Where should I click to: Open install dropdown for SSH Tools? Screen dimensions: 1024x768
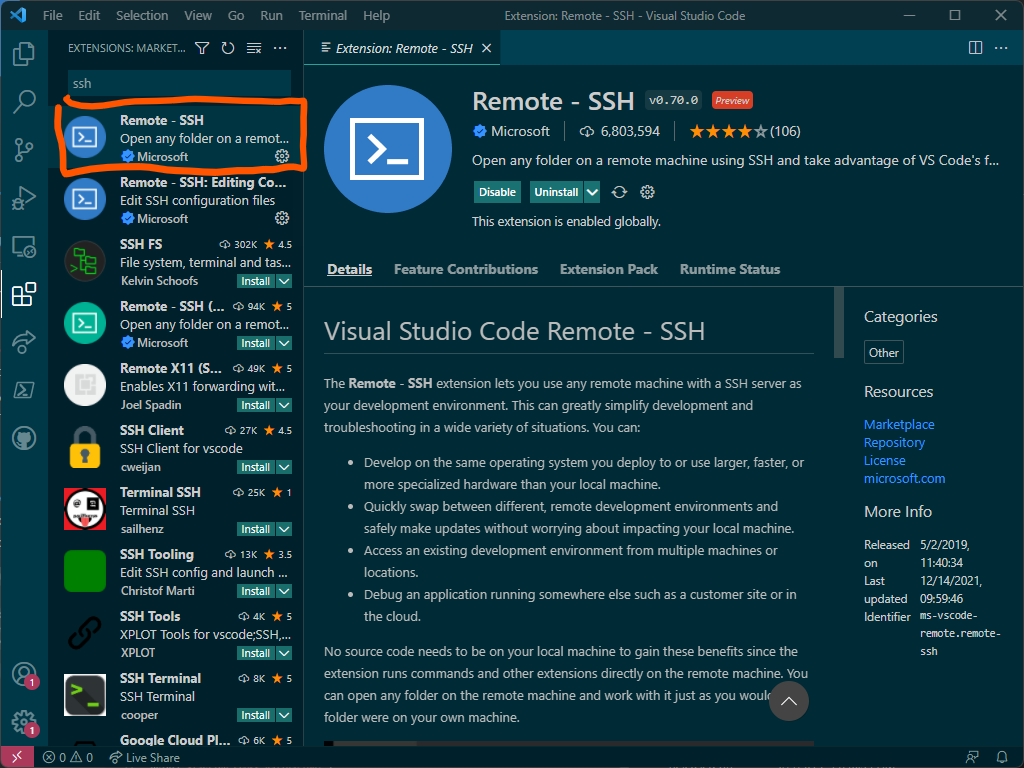point(284,653)
